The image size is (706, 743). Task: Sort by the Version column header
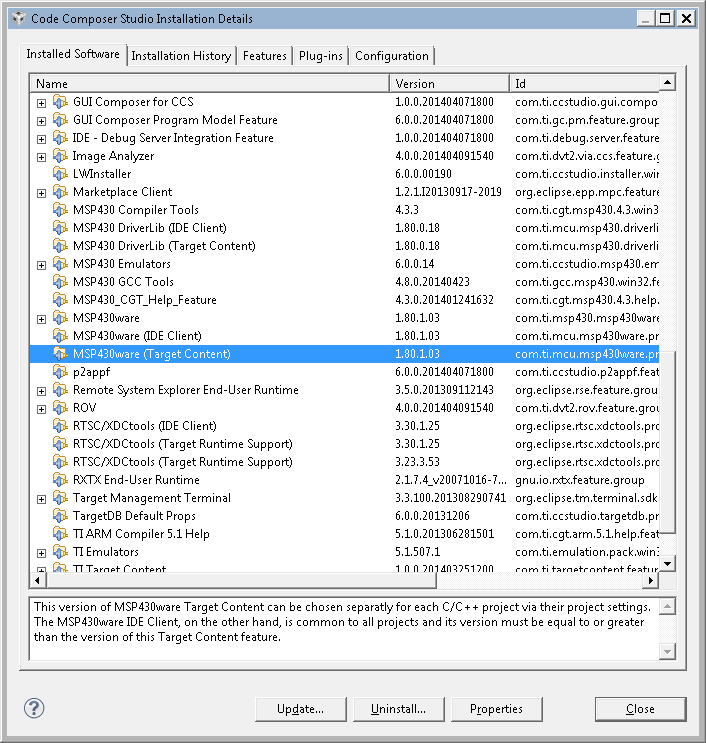[x=449, y=83]
